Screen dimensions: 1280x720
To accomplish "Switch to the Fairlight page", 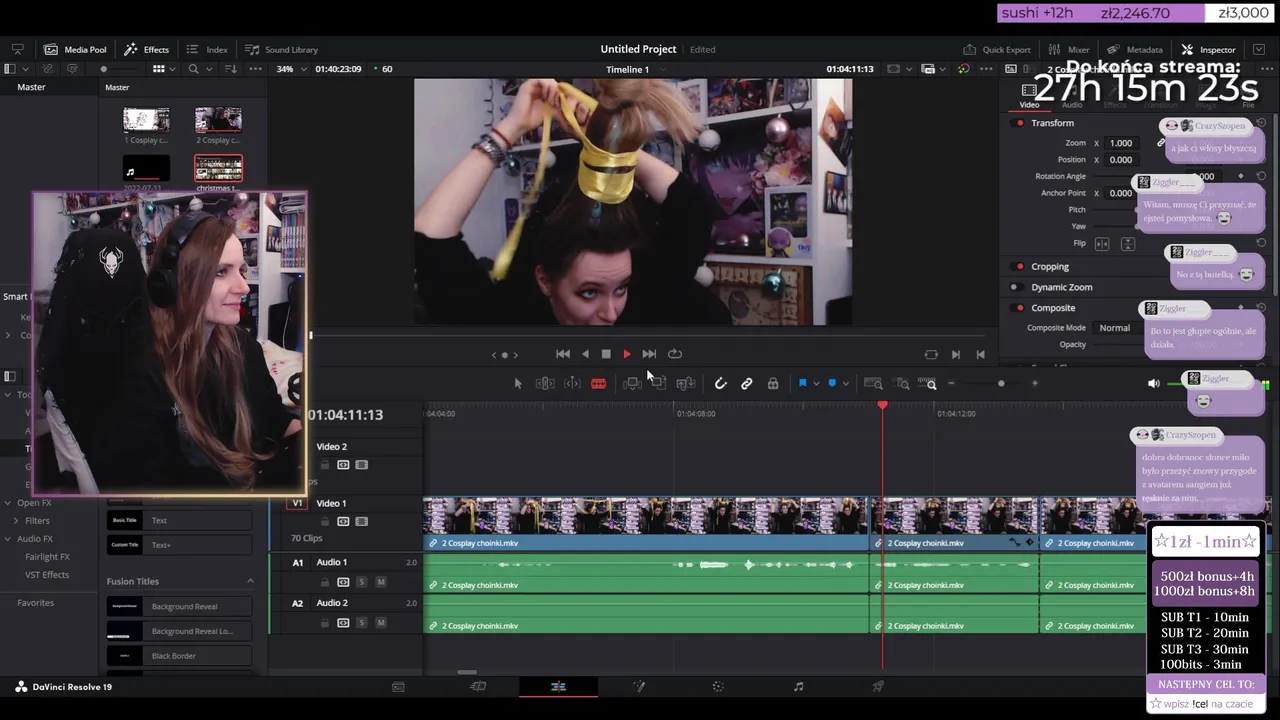I will tap(798, 687).
